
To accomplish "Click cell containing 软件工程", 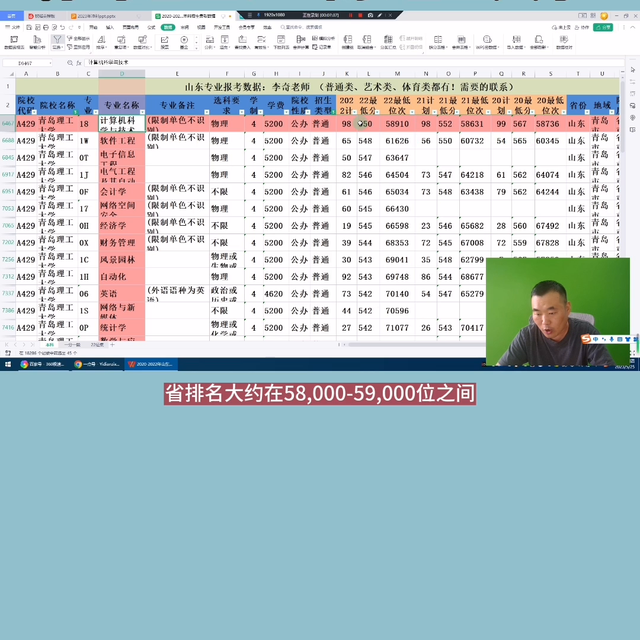I will 122,141.
